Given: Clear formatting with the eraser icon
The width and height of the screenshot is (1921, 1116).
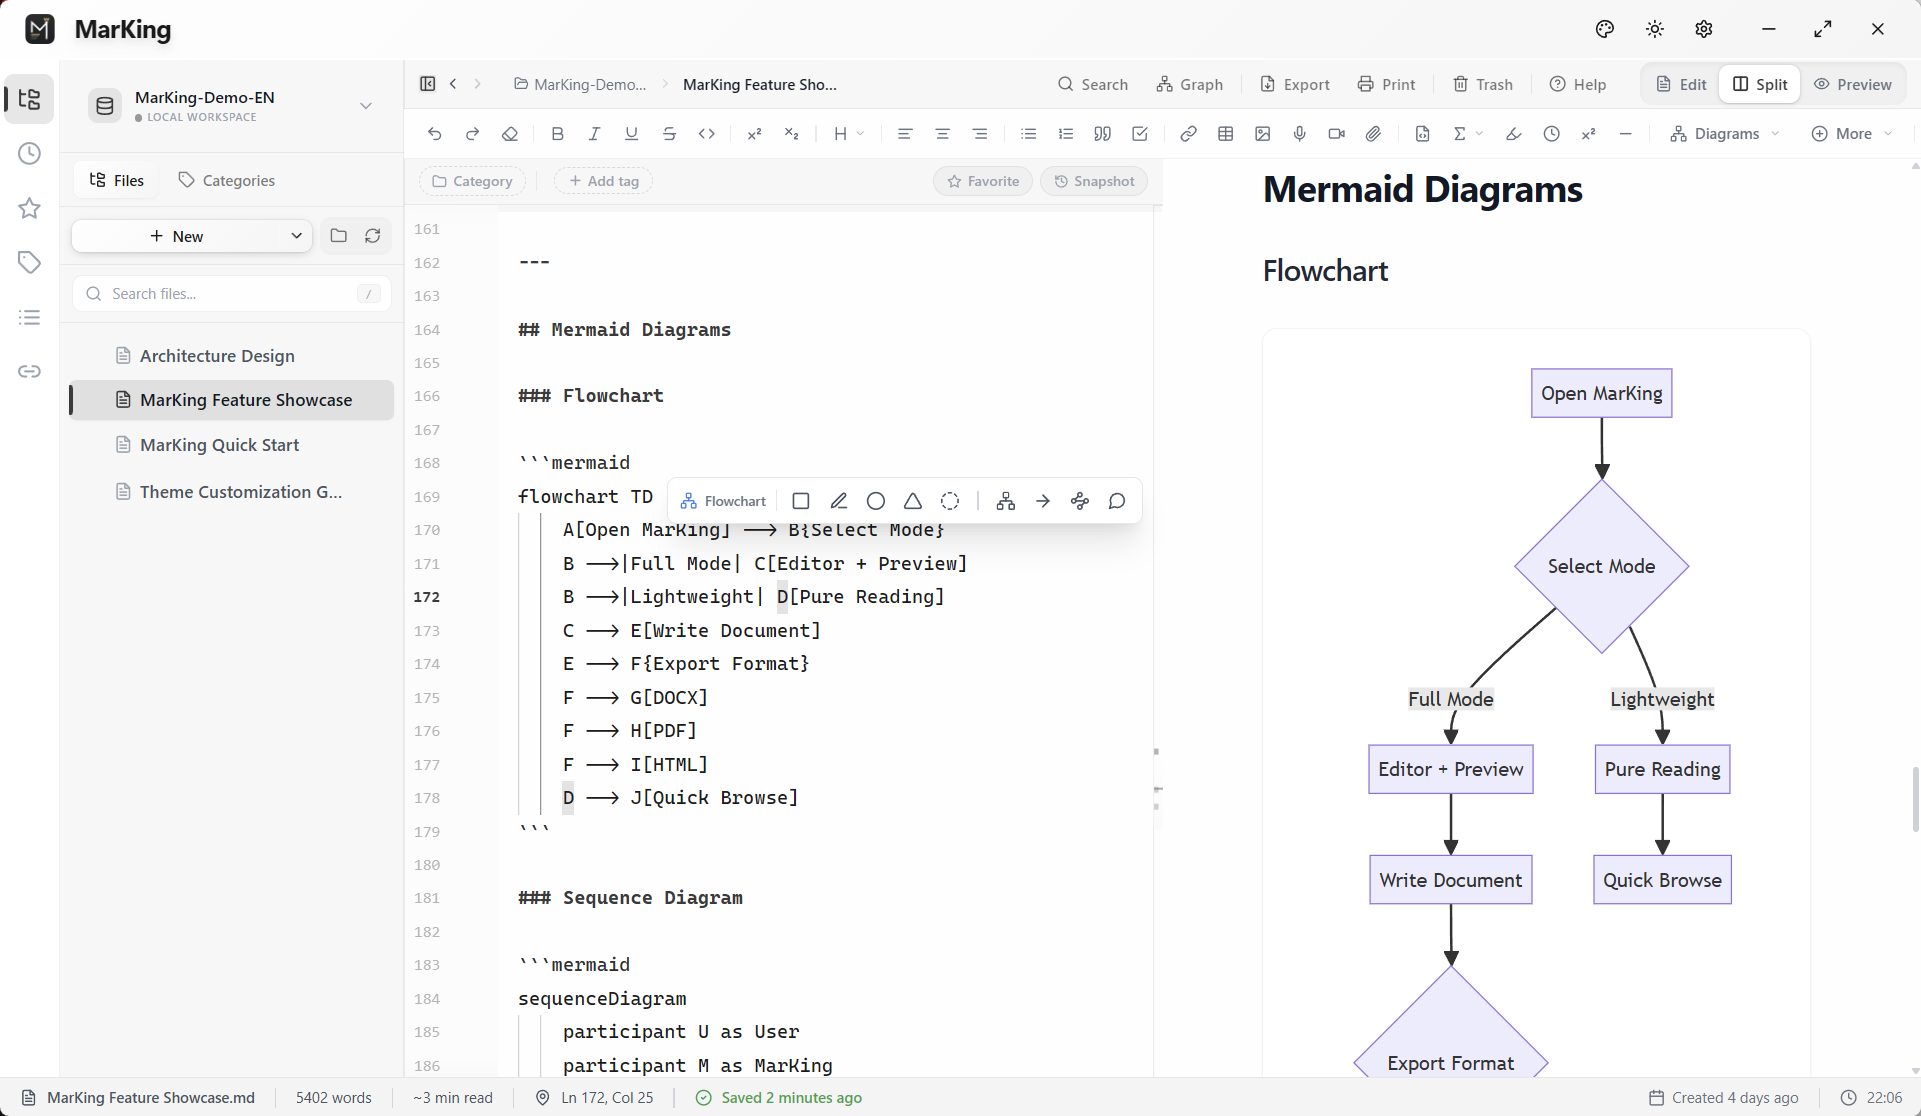Looking at the screenshot, I should pyautogui.click(x=510, y=134).
